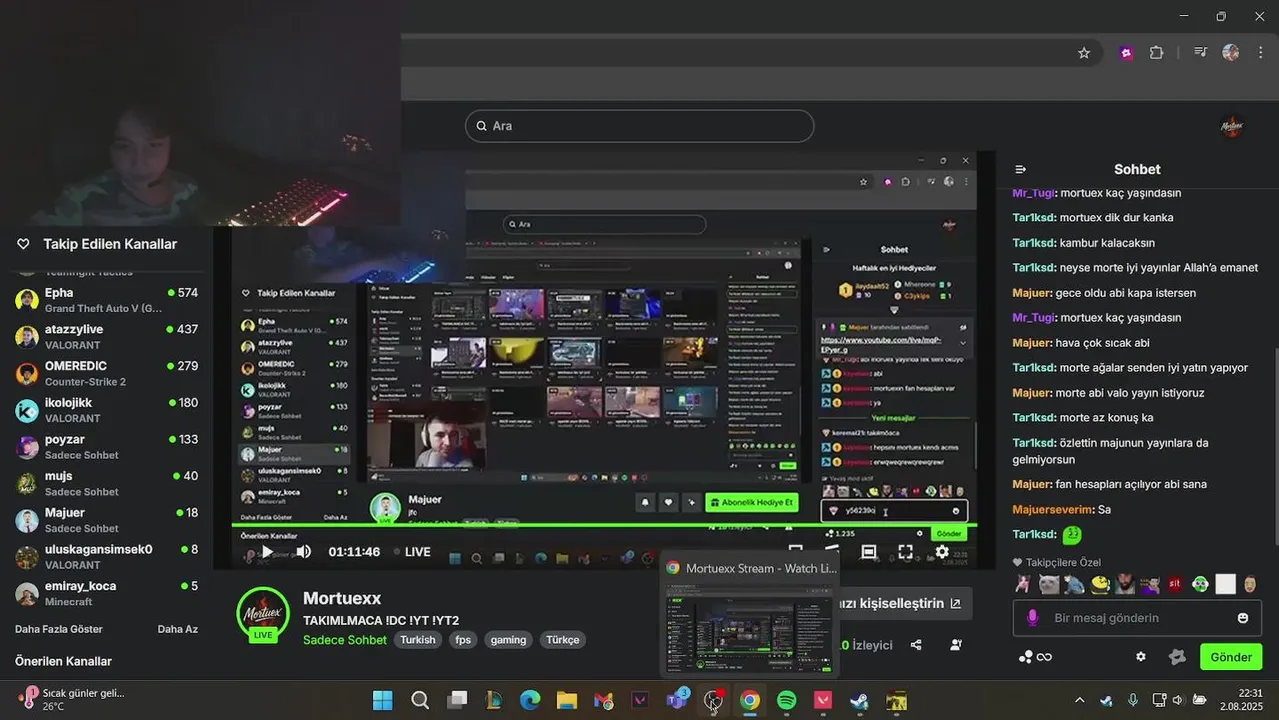Open the Mortuexx channel avatar
The height and width of the screenshot is (720, 1279).
(263, 613)
